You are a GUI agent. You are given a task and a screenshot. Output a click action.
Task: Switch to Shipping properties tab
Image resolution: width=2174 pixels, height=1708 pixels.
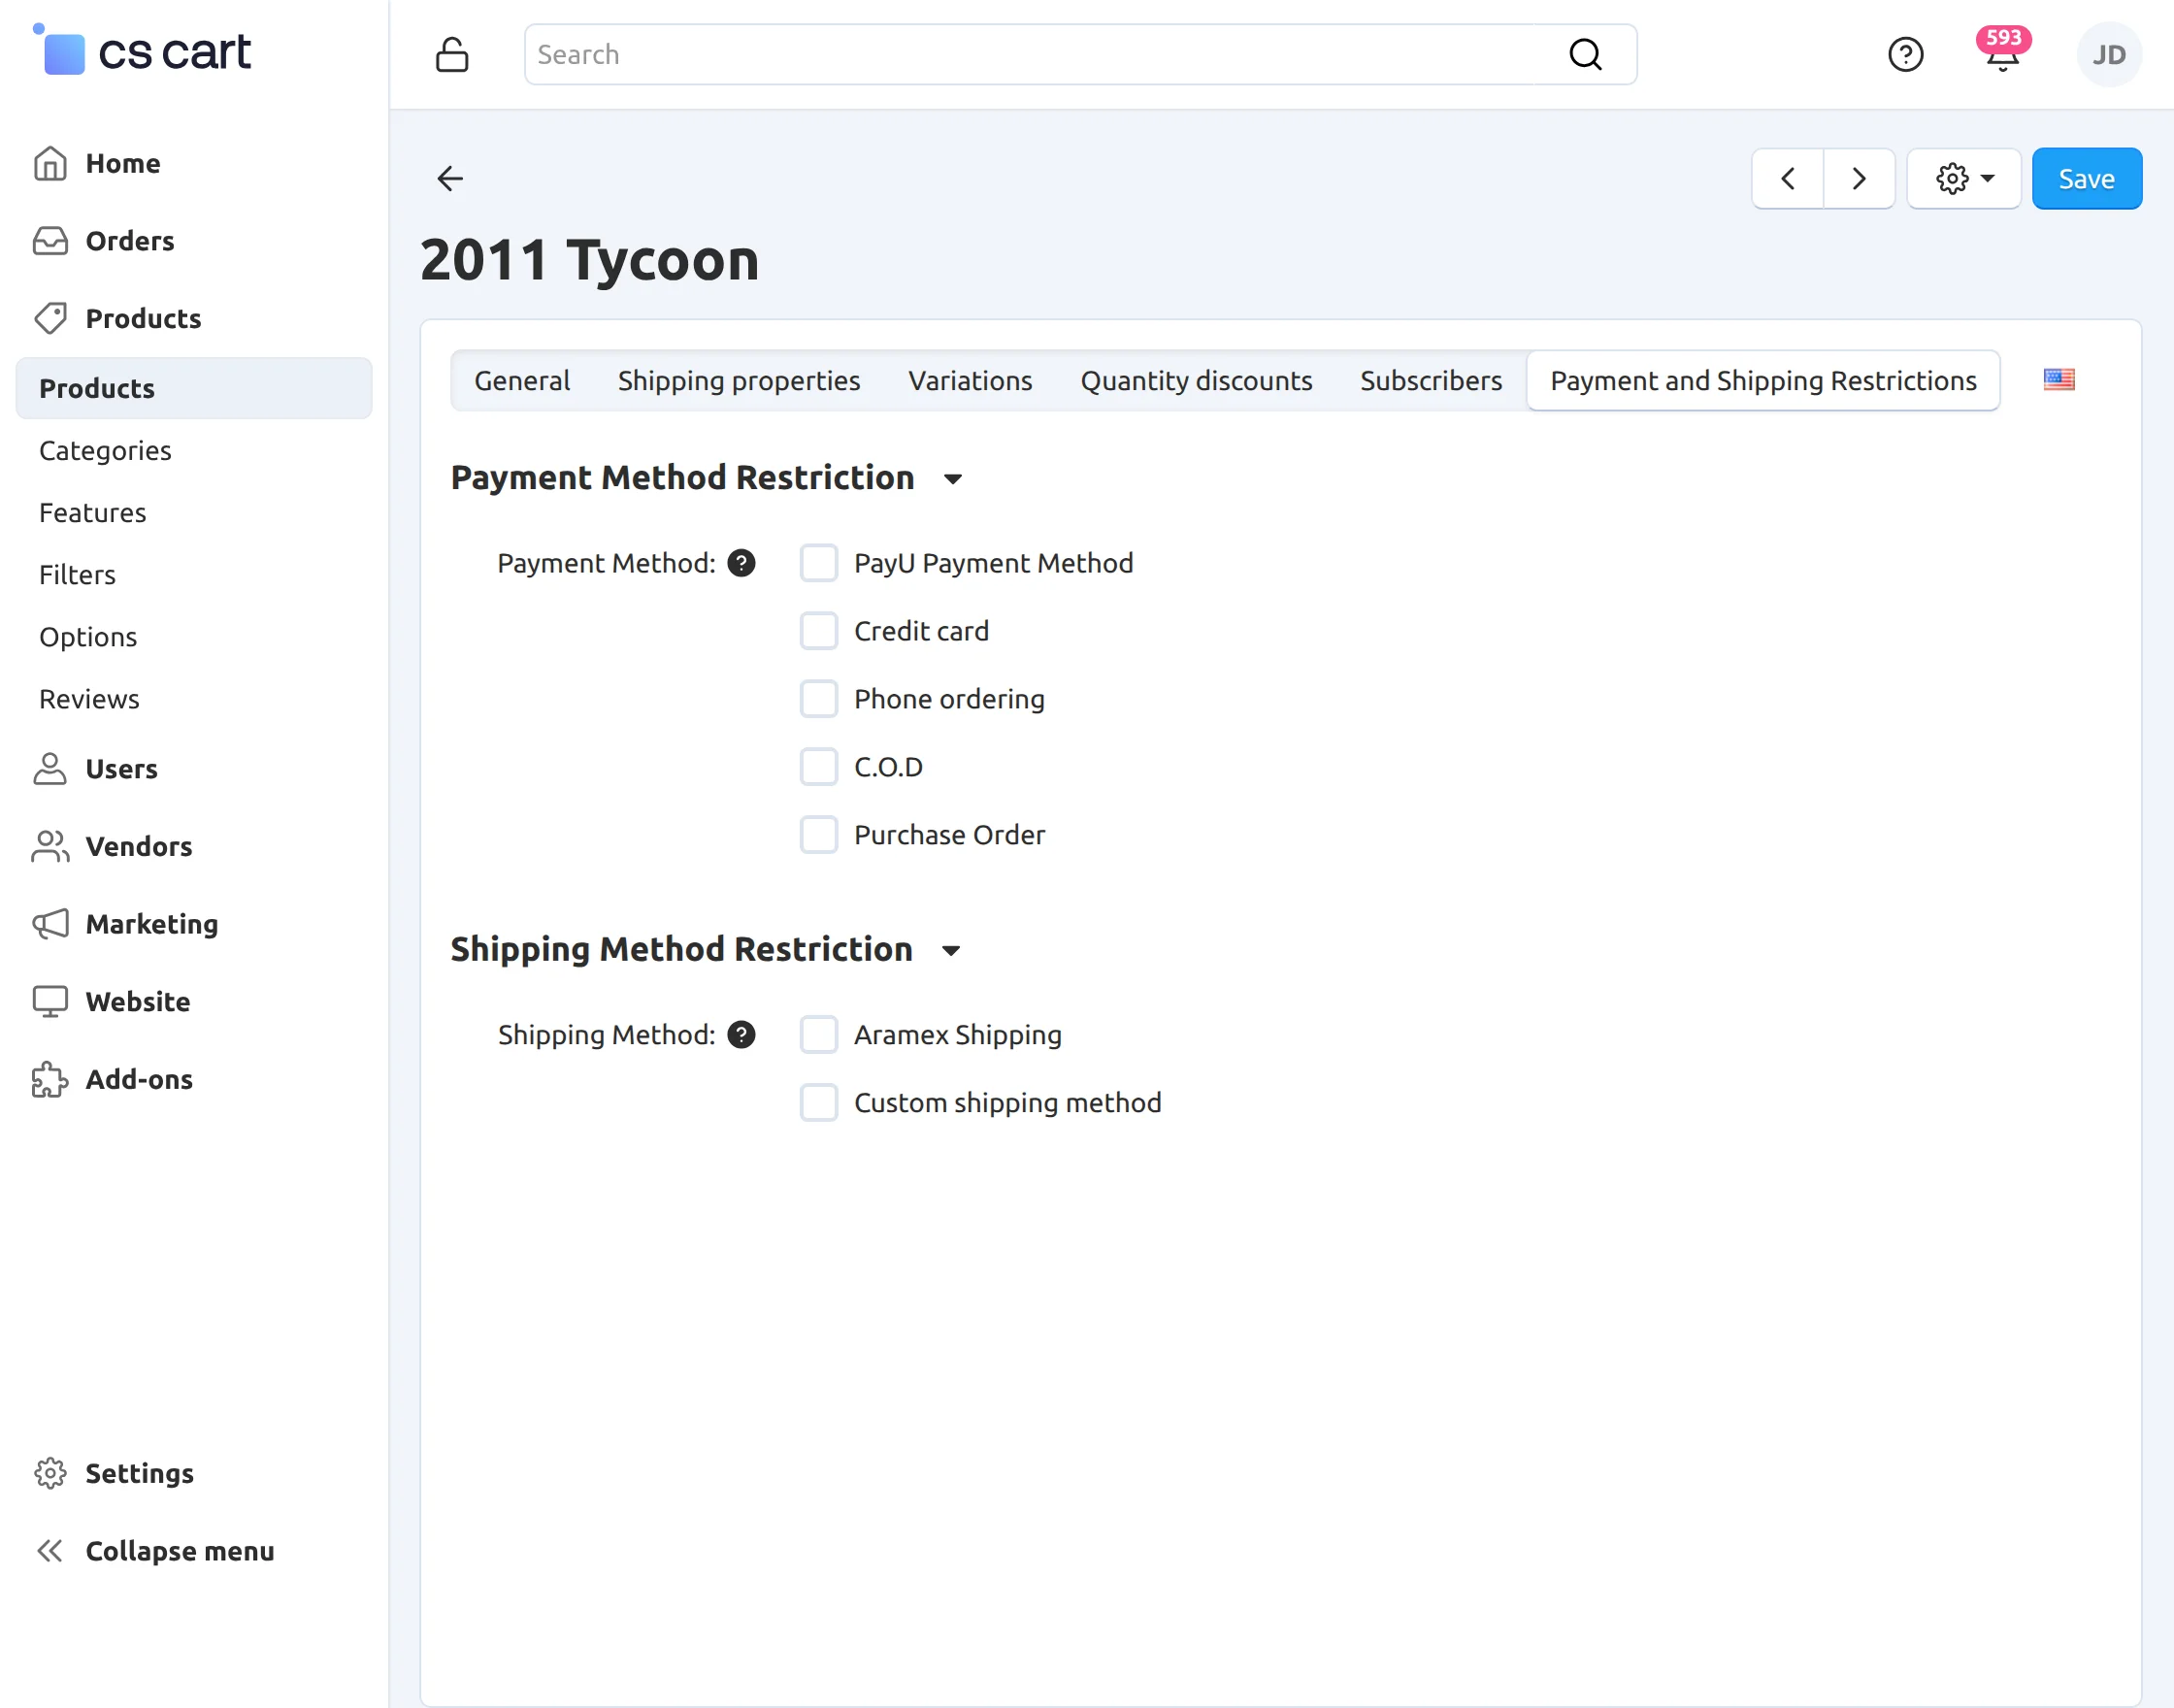tap(739, 380)
